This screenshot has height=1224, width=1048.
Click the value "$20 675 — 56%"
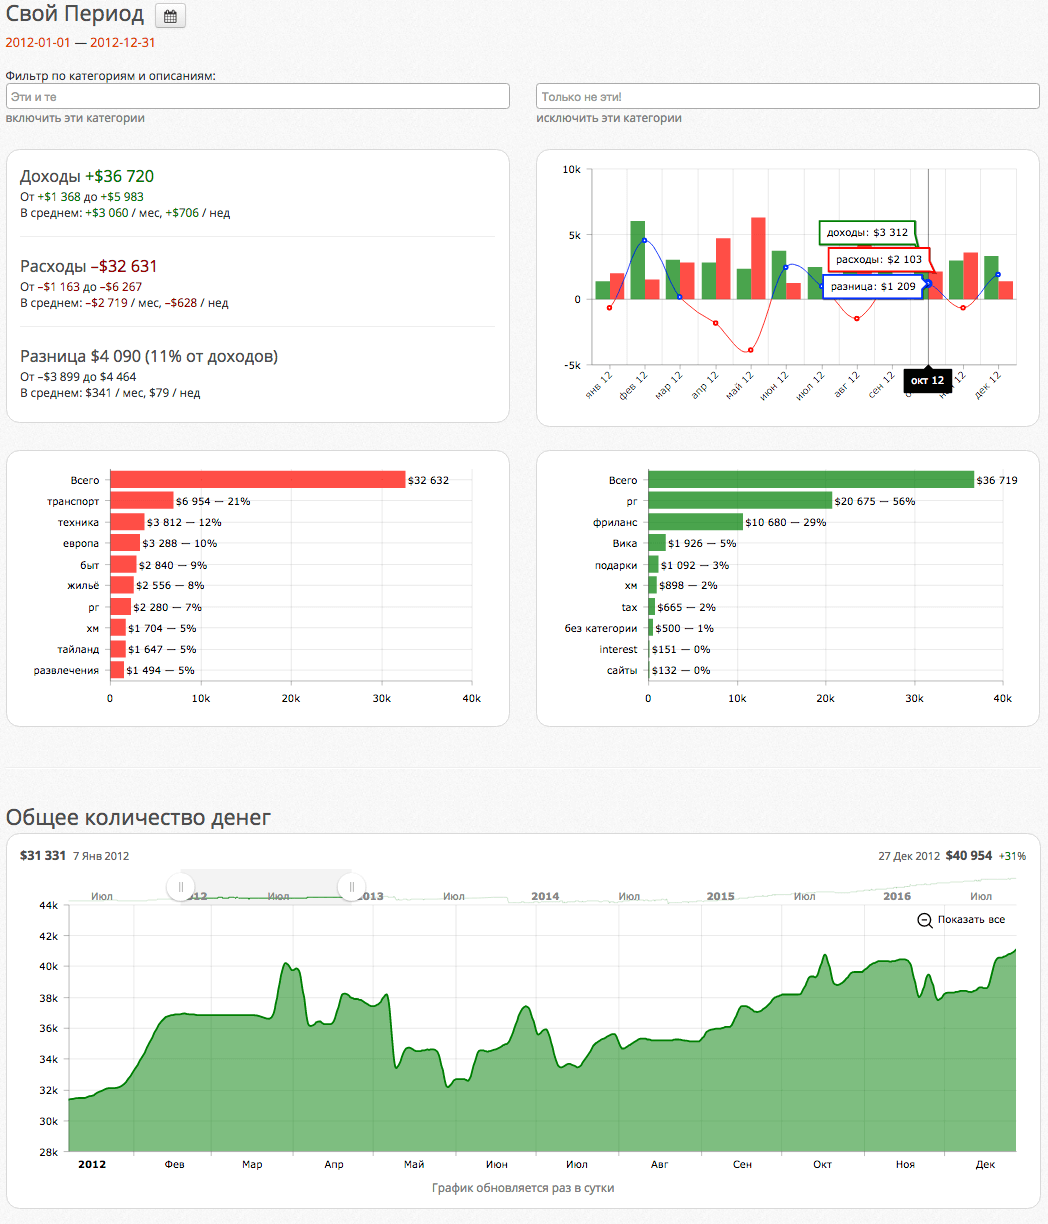[x=875, y=501]
